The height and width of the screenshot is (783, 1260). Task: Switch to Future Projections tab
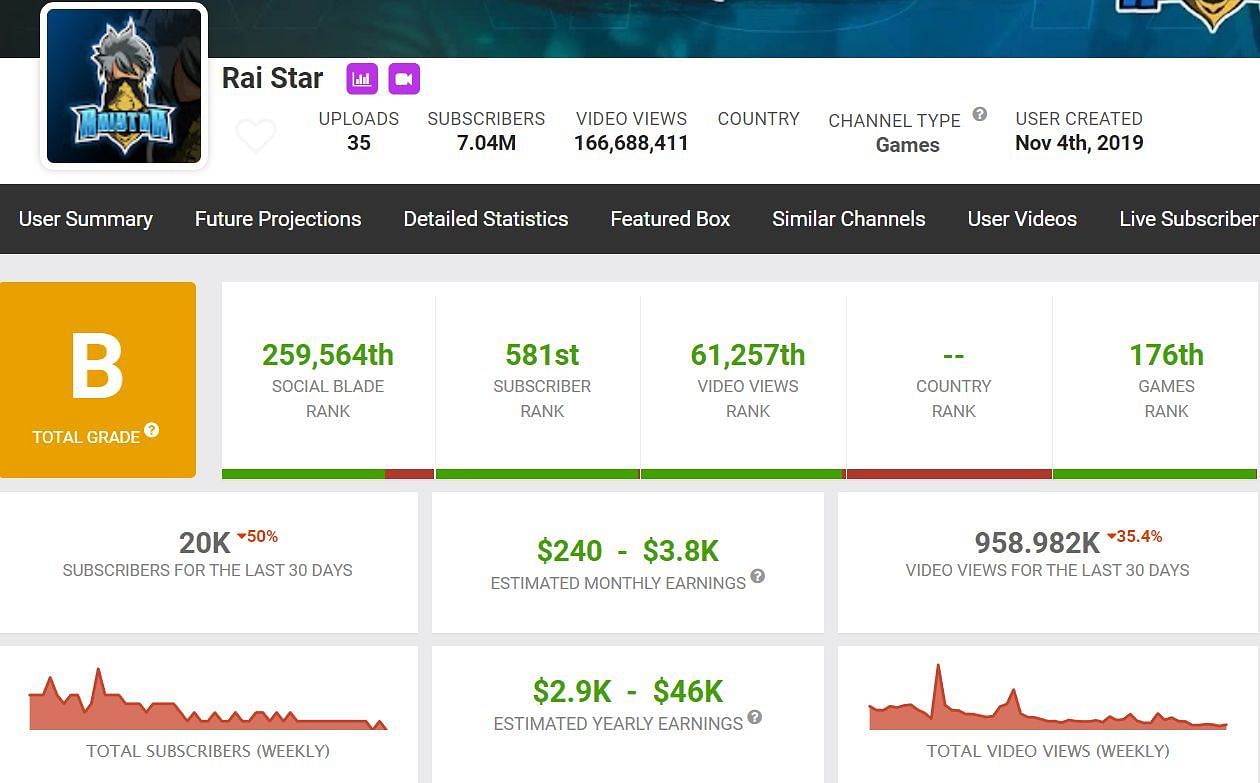(278, 219)
